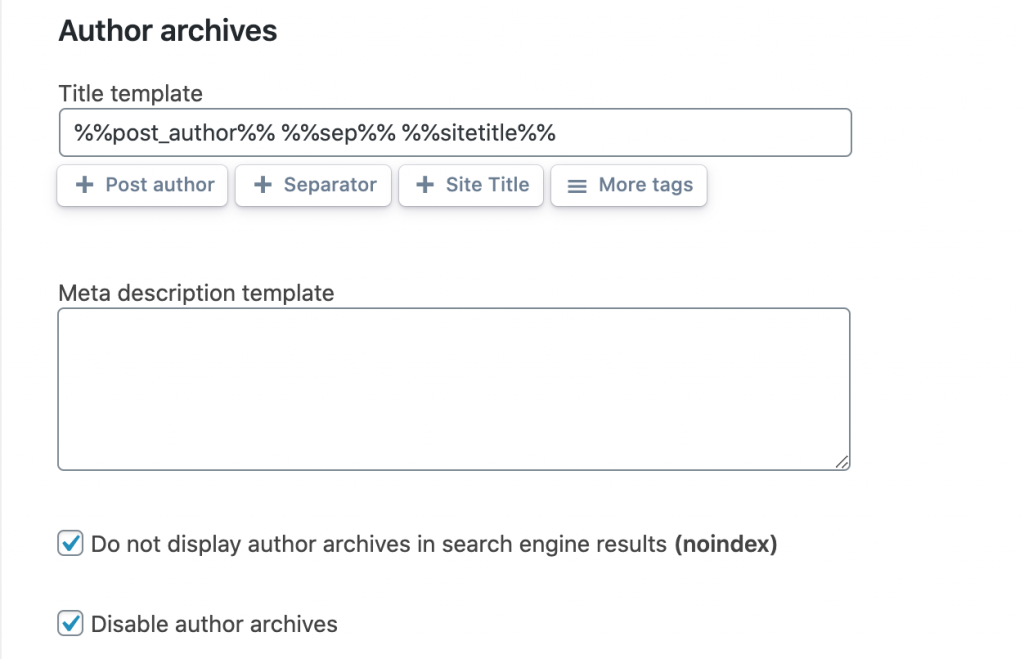Grab the meta description textarea resize handle
Image resolution: width=1024 pixels, height=659 pixels.
pyautogui.click(x=842, y=462)
